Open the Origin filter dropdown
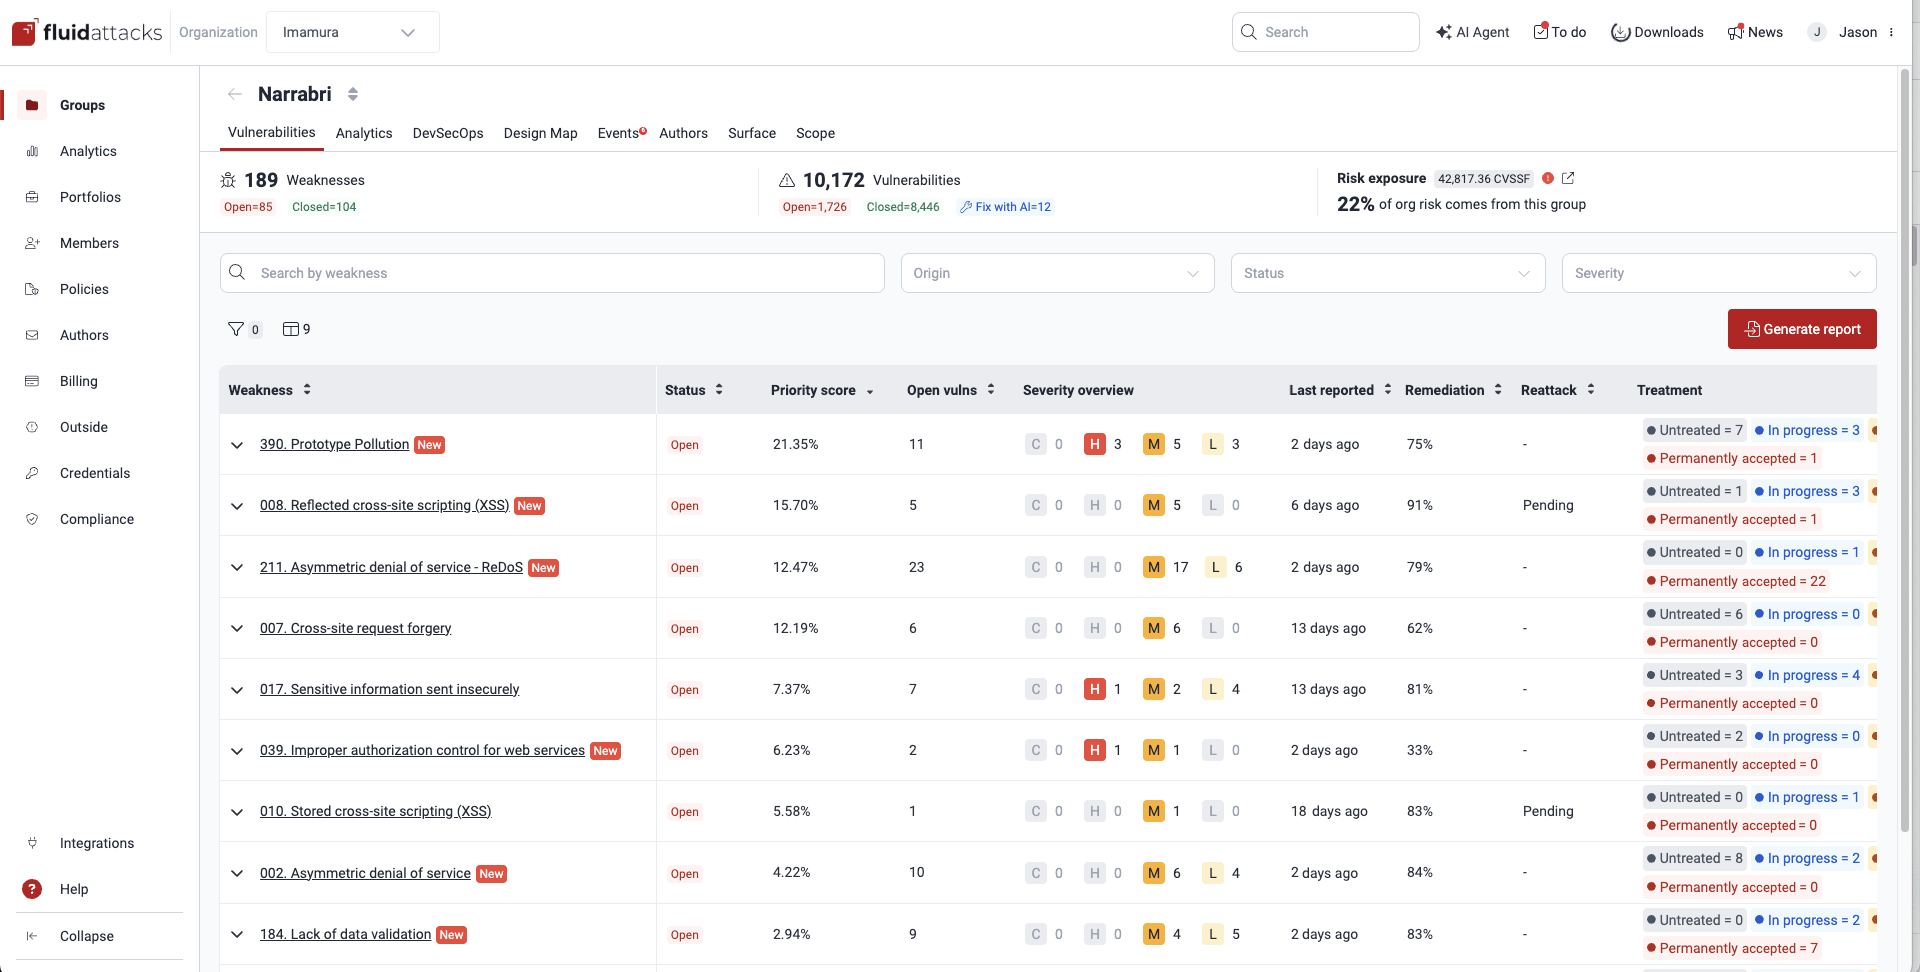This screenshot has height=972, width=1920. click(1057, 273)
